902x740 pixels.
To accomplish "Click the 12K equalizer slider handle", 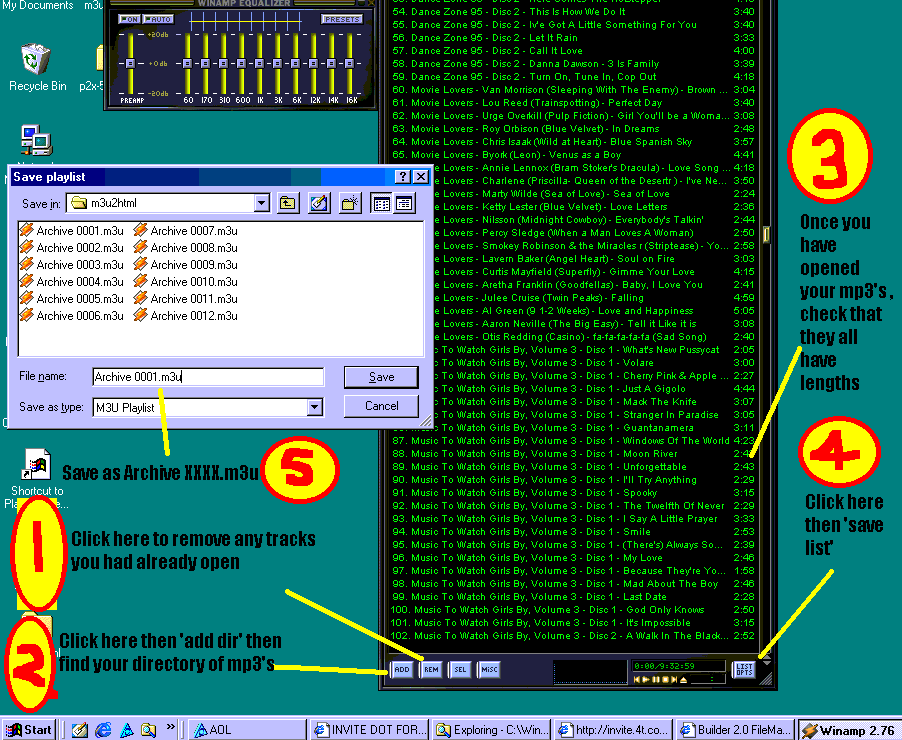I will tap(313, 63).
